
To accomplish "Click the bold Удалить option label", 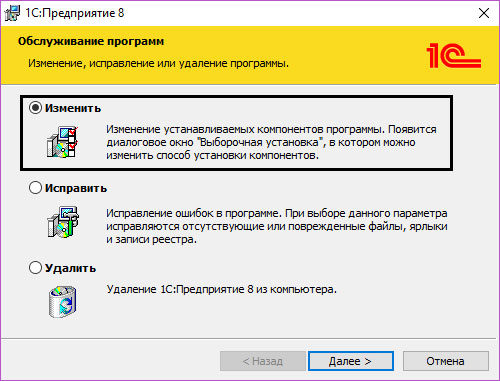I will [x=70, y=268].
